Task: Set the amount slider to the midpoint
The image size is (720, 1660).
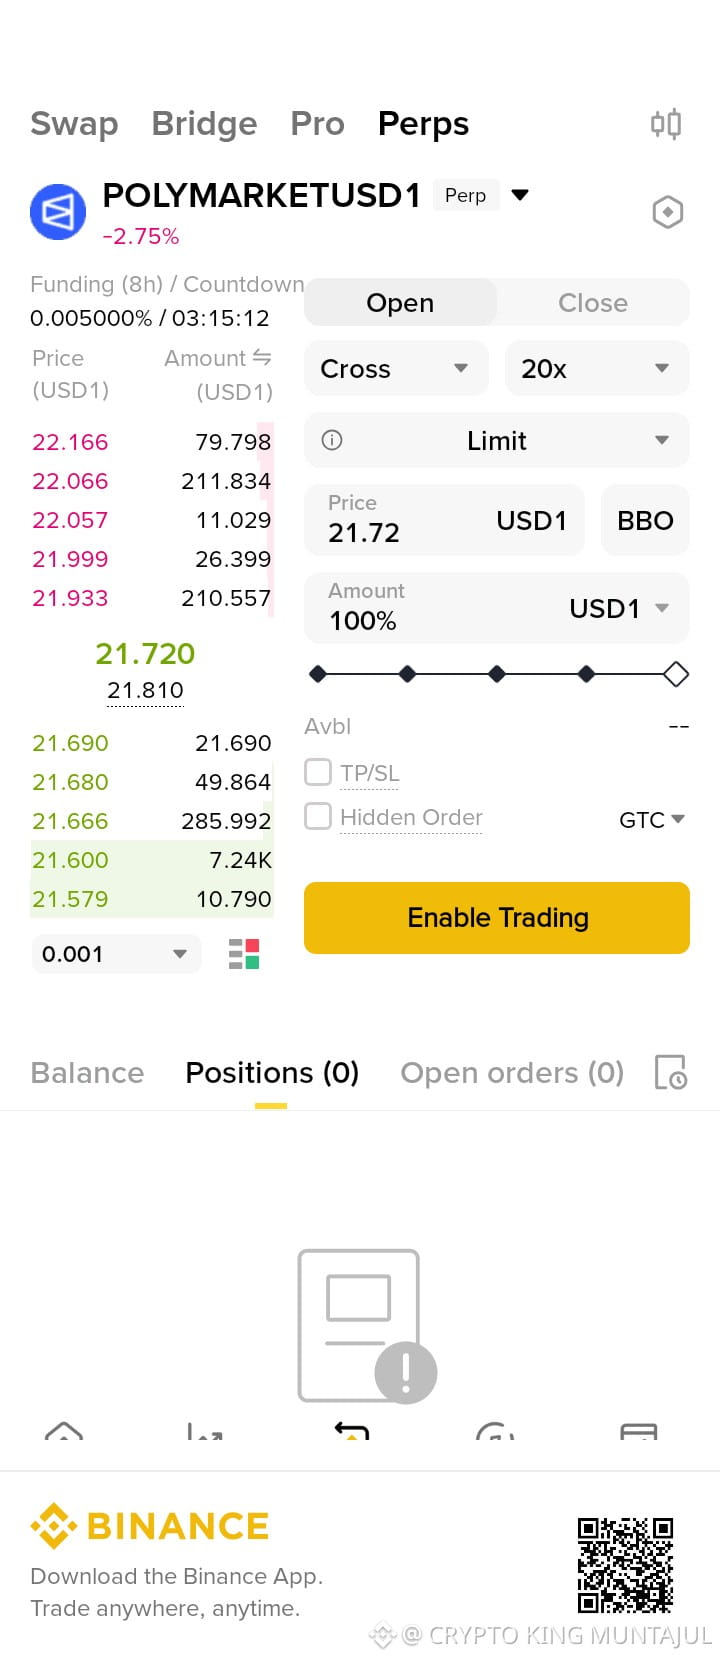Action: 497,674
